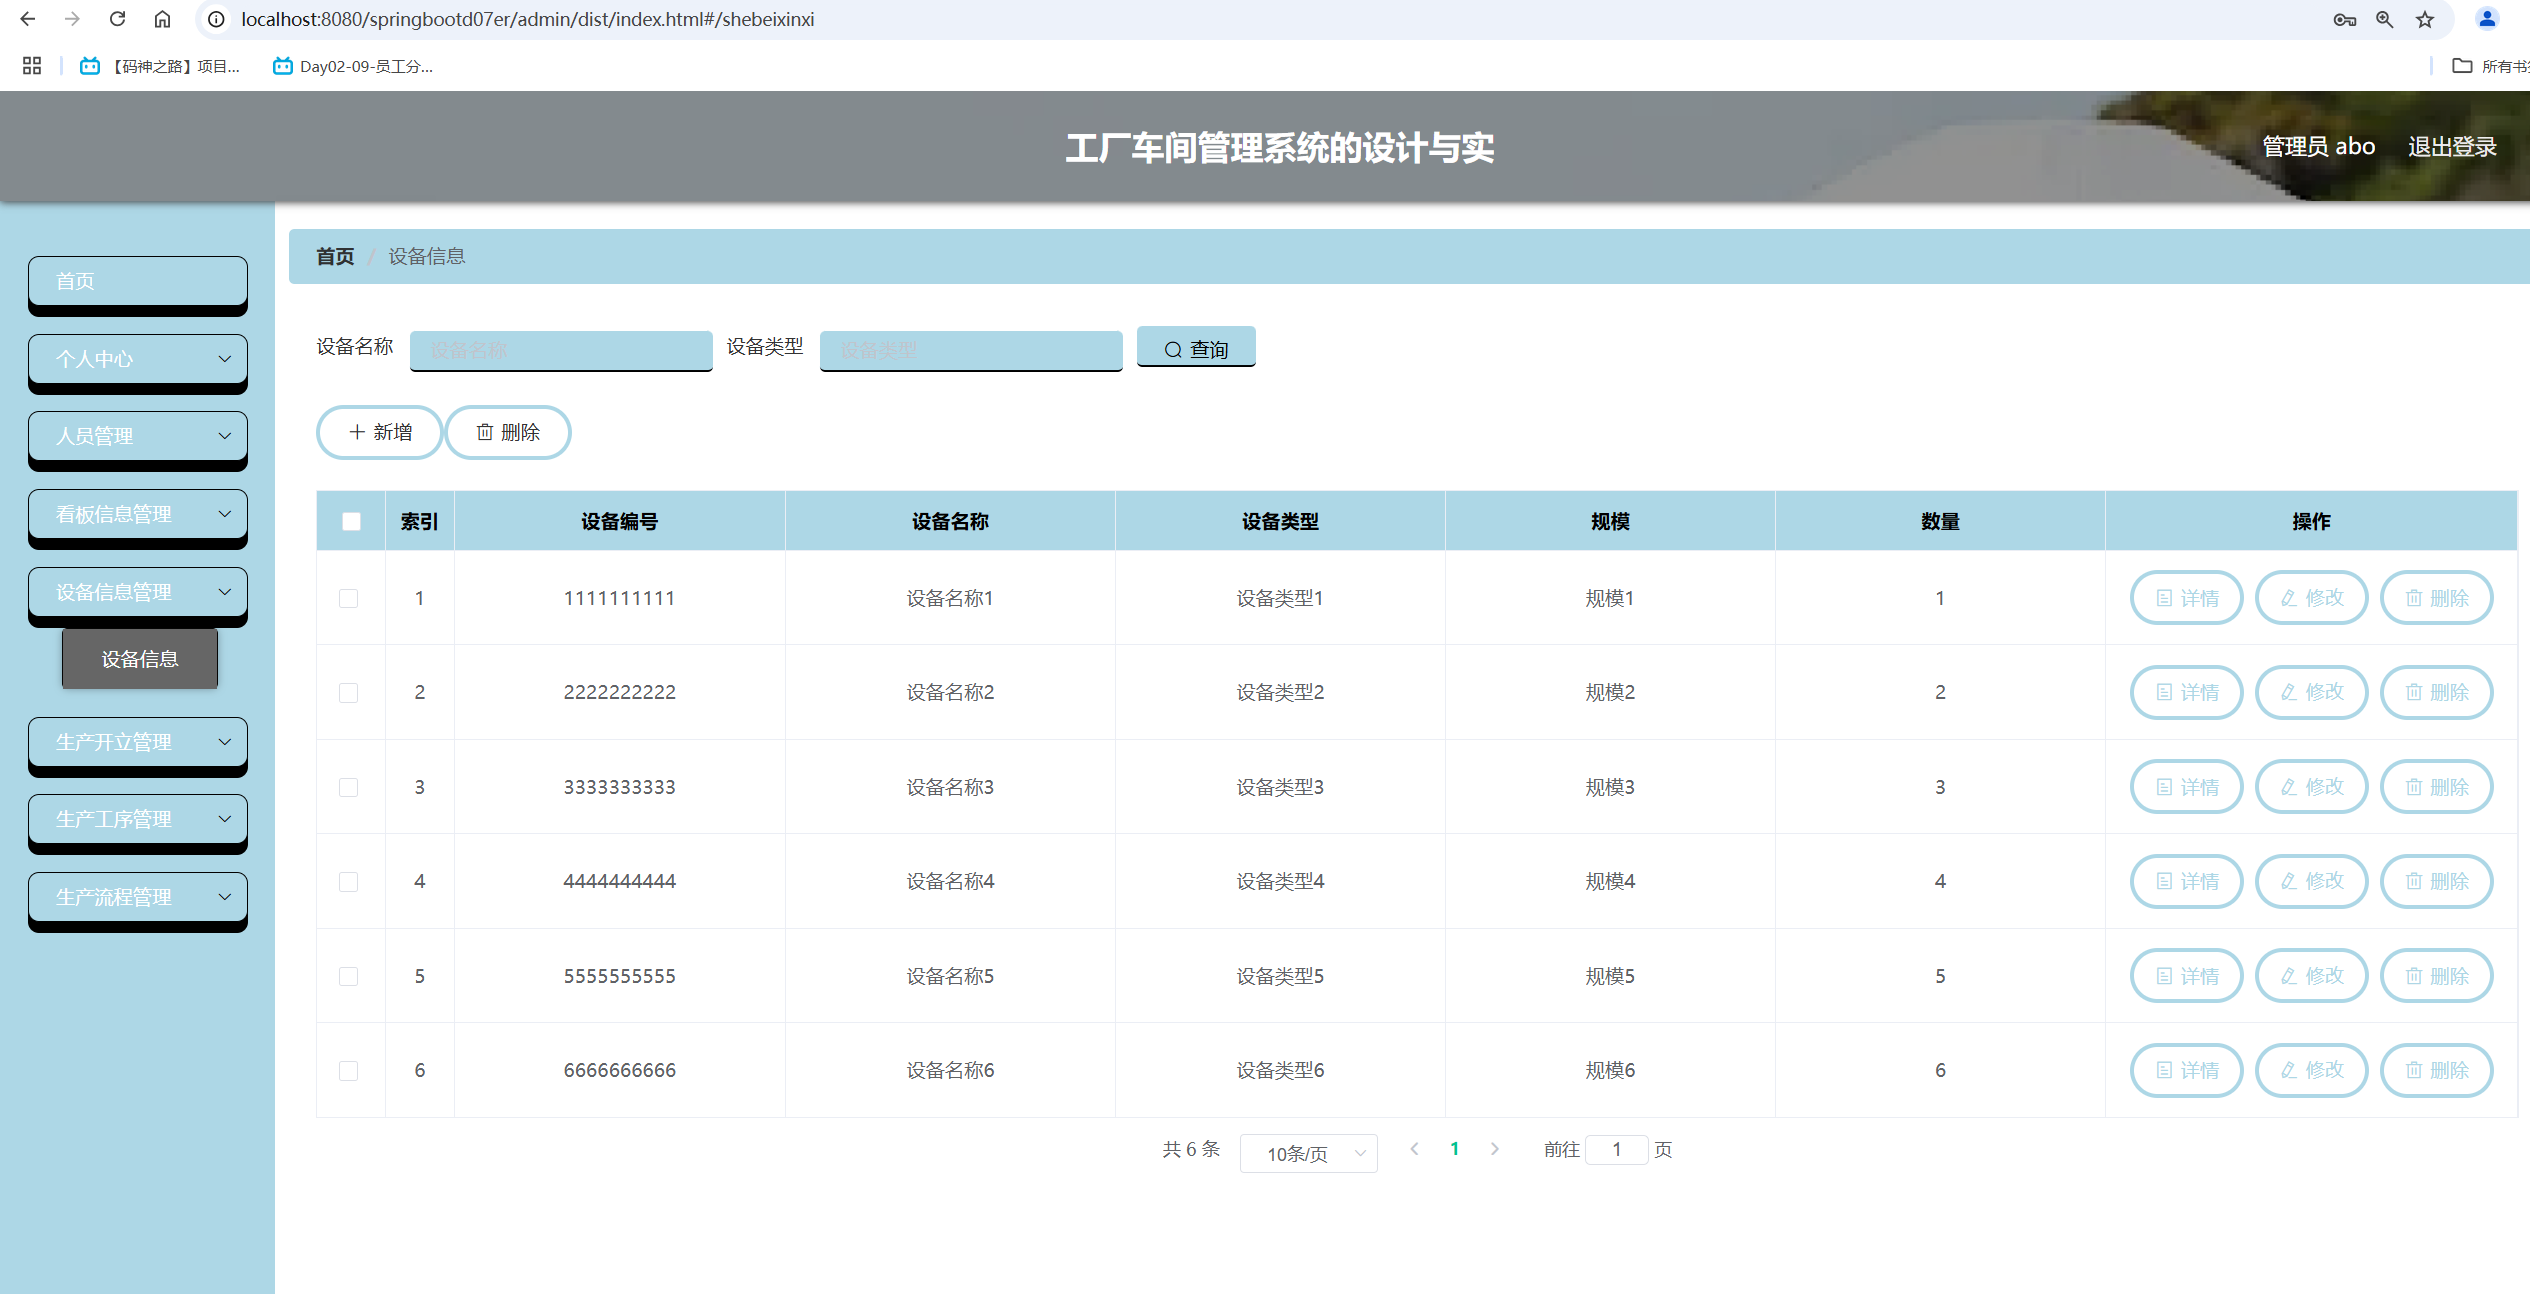Viewport: 2530px width, 1294px height.
Task: Click the browser bookmark star icon
Action: point(2424,19)
